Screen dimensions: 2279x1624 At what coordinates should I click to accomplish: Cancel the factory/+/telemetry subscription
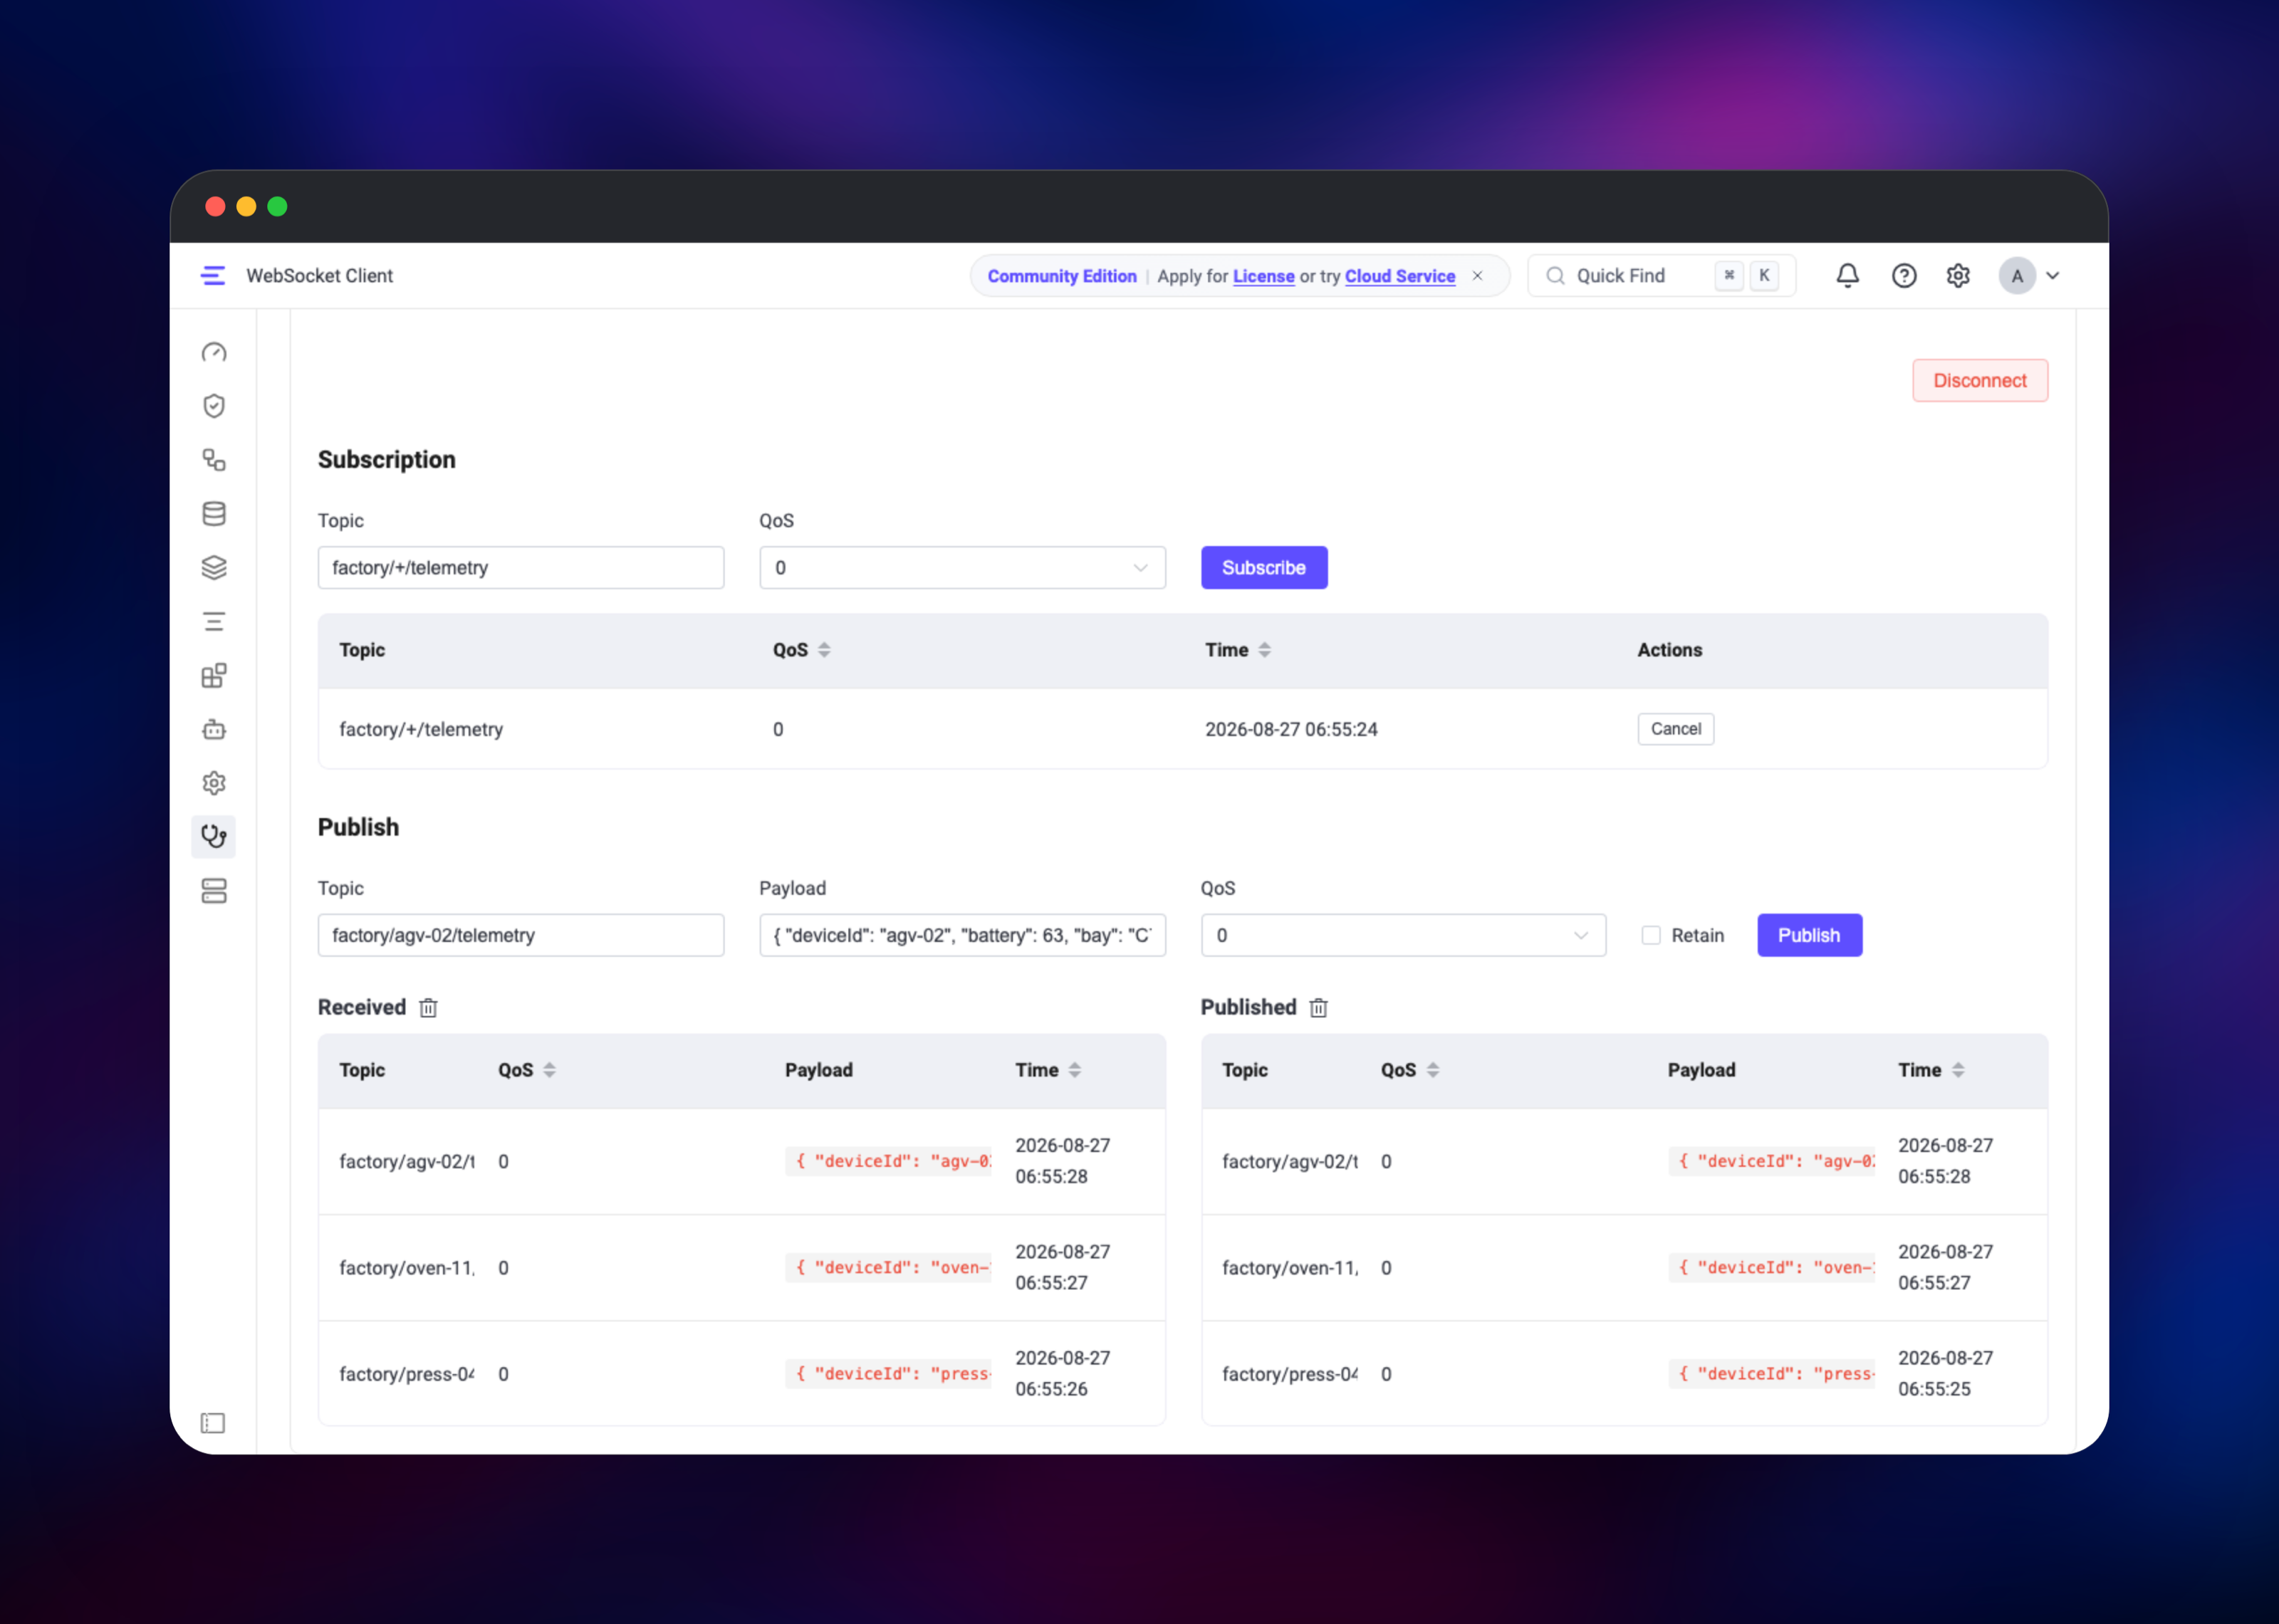coord(1675,729)
